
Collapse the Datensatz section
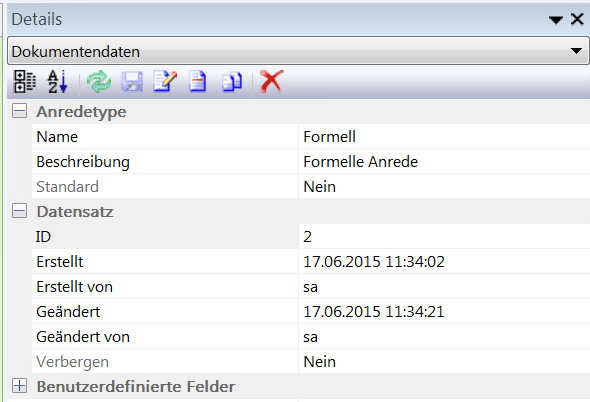(19, 211)
